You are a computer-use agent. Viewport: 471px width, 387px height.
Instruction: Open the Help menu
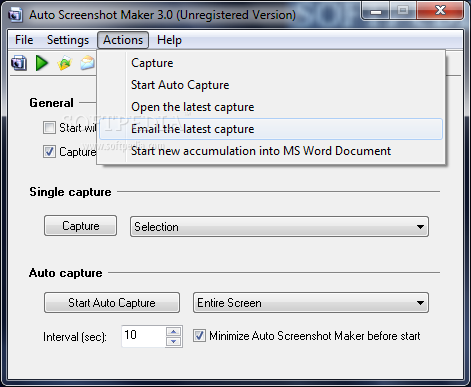(x=169, y=40)
